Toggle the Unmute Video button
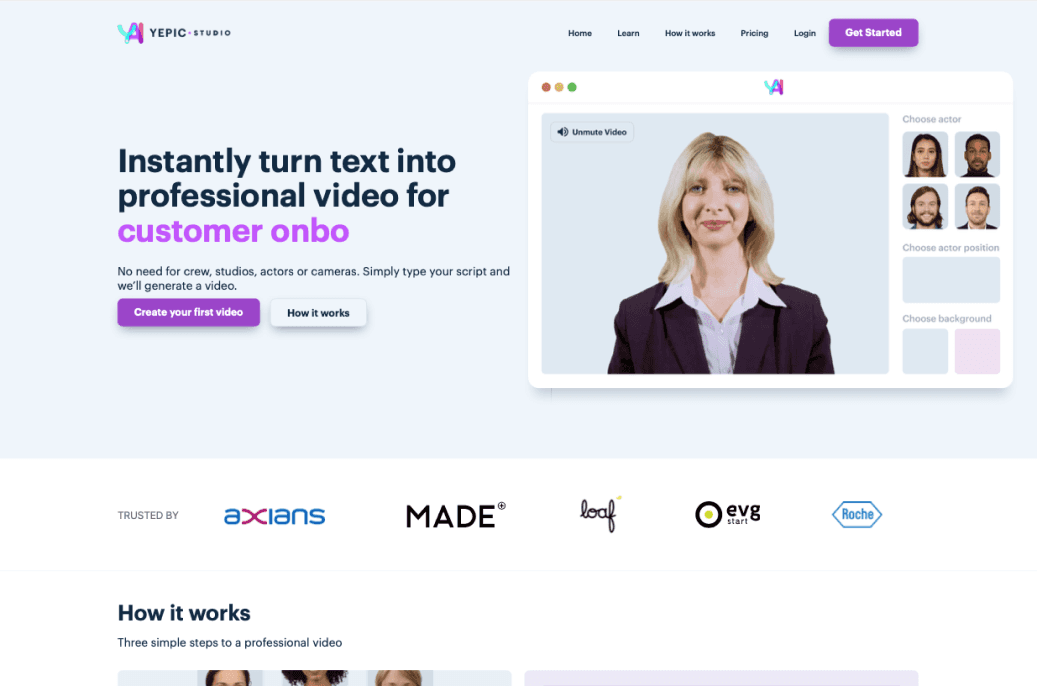The image size is (1037, 686). point(592,132)
